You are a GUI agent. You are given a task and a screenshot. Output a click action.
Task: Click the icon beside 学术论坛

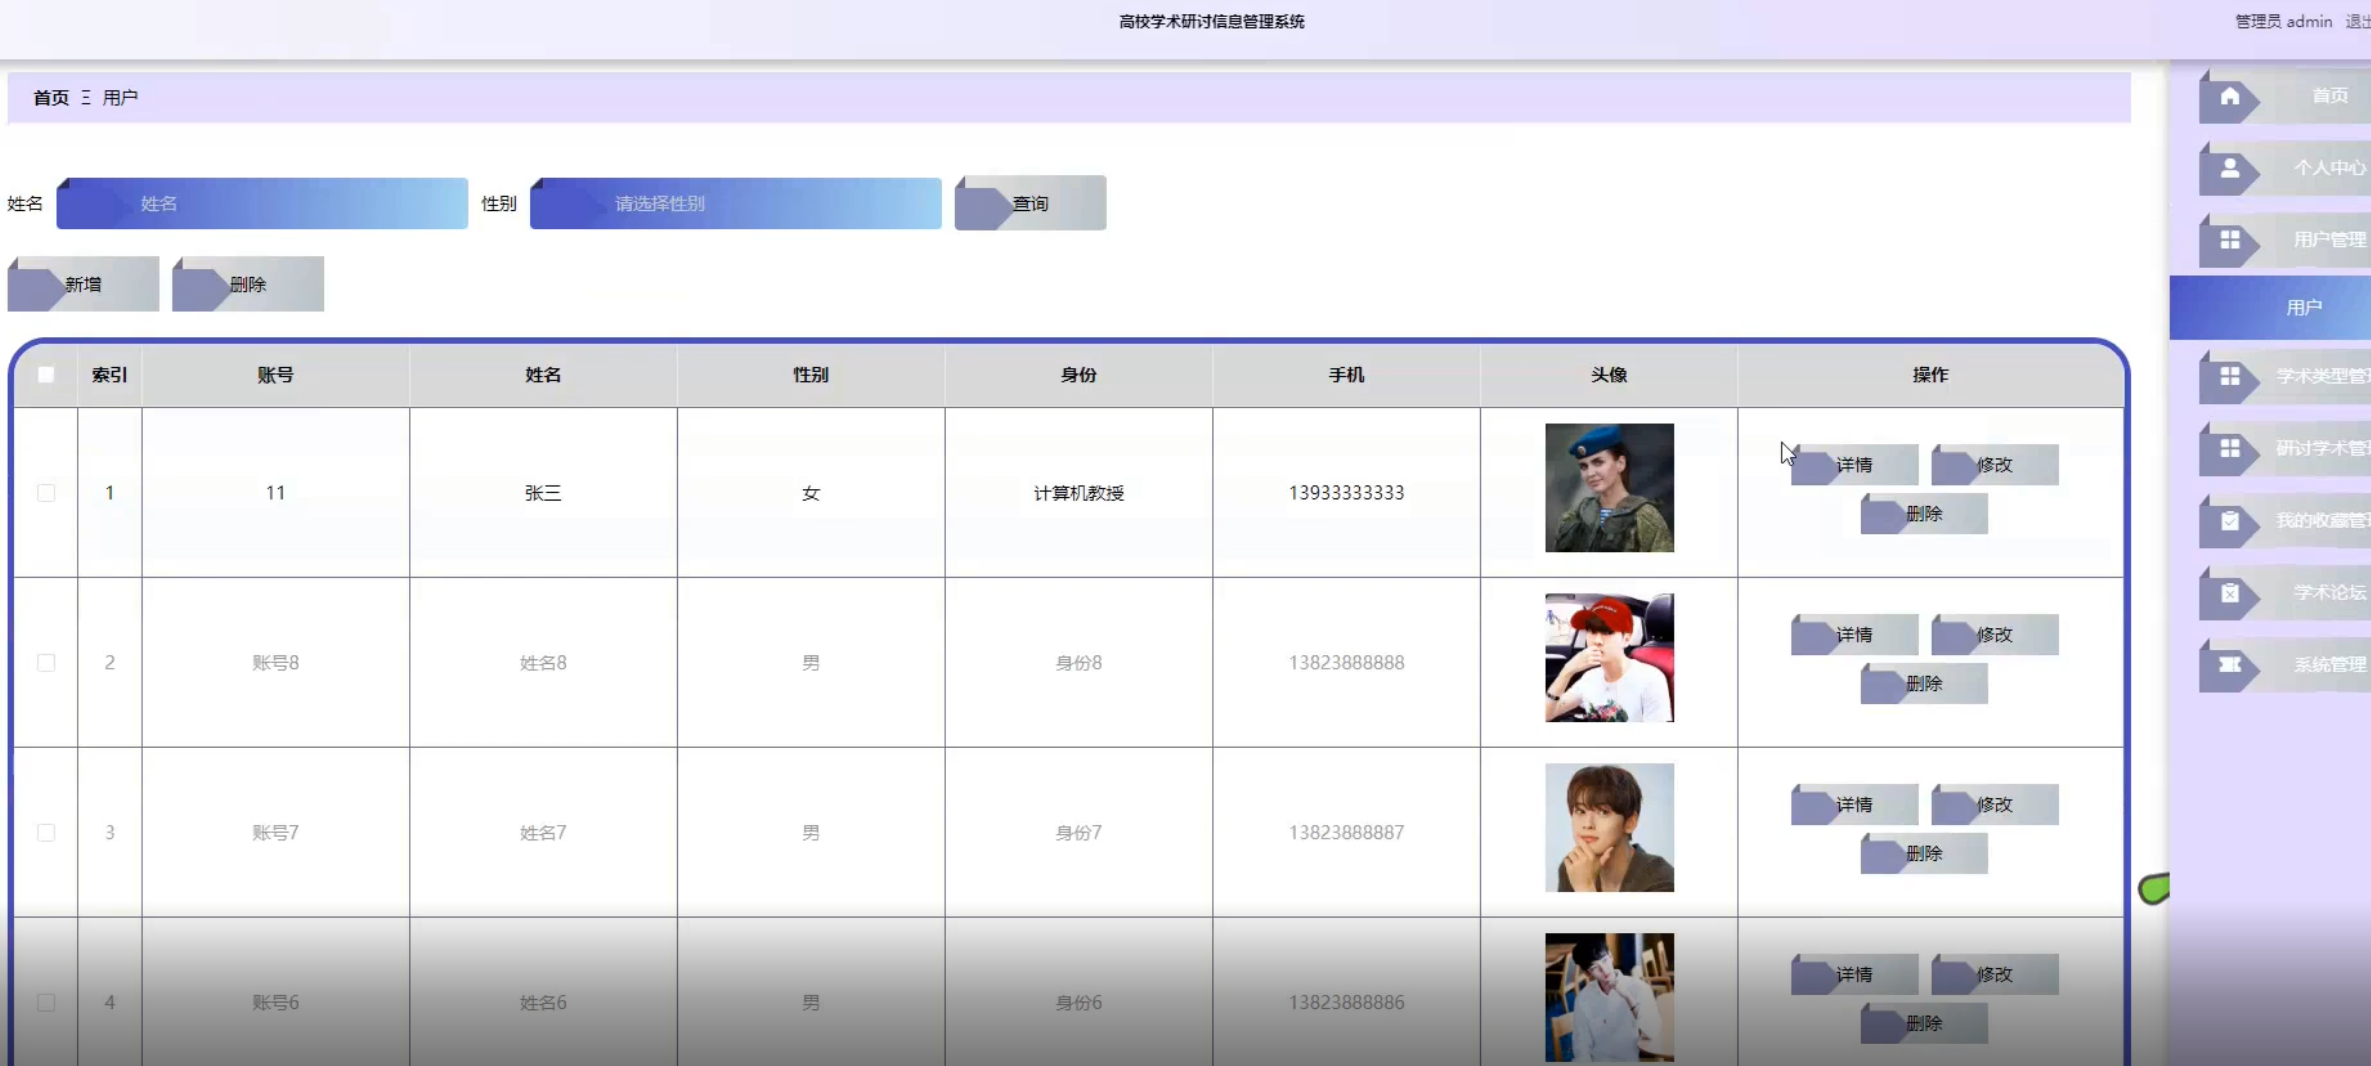pyautogui.click(x=2230, y=593)
